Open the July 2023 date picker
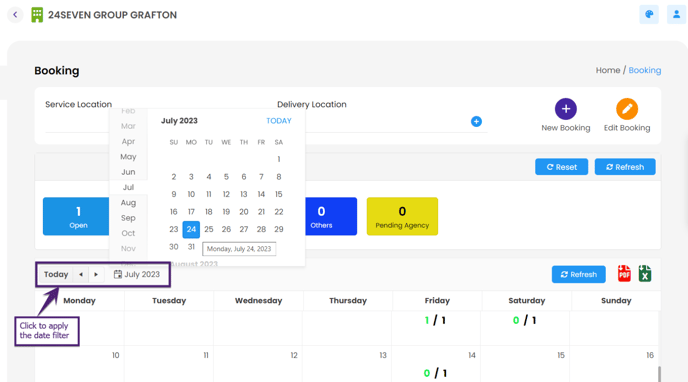The image size is (688, 382). click(x=137, y=275)
